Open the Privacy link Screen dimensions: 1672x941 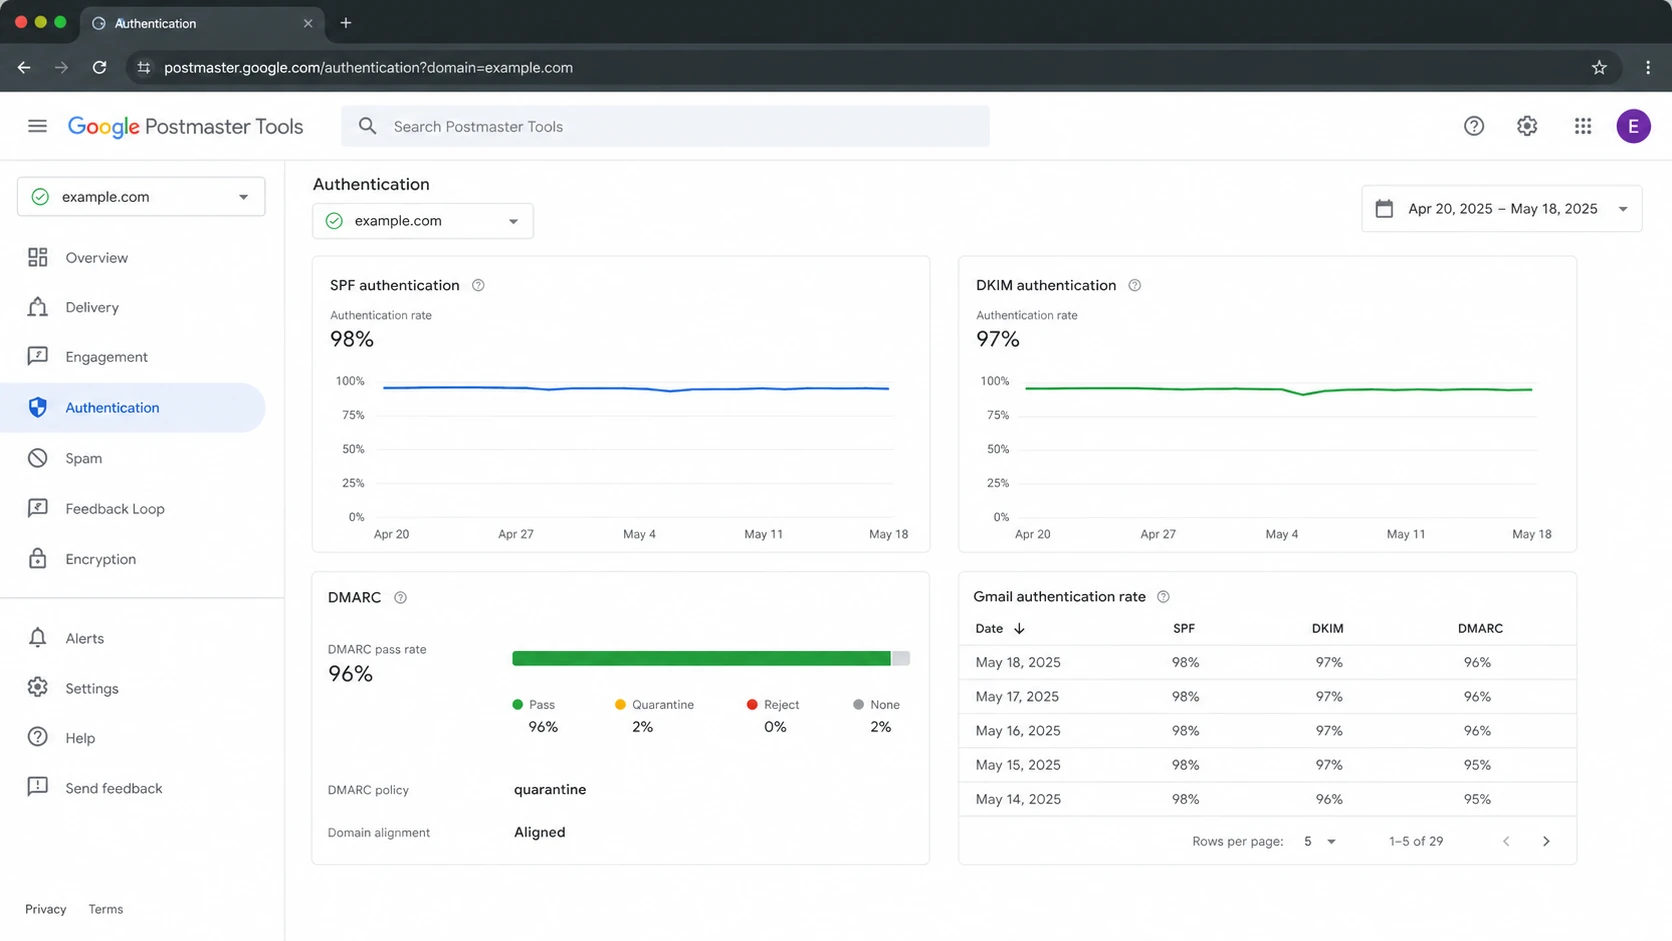coord(46,909)
